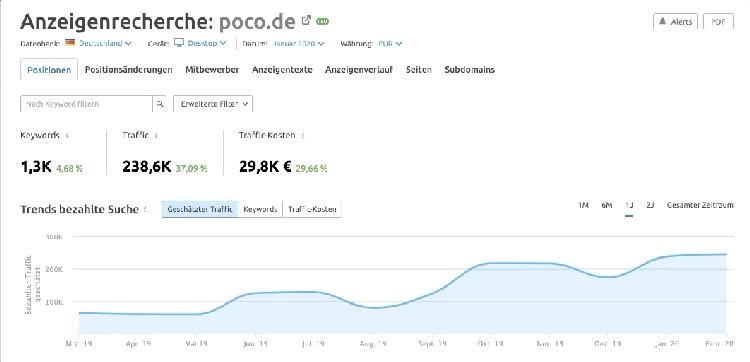Viewport: 750px width, 362px height.
Task: Switch to the Positionsänderungen tab
Action: (x=128, y=70)
